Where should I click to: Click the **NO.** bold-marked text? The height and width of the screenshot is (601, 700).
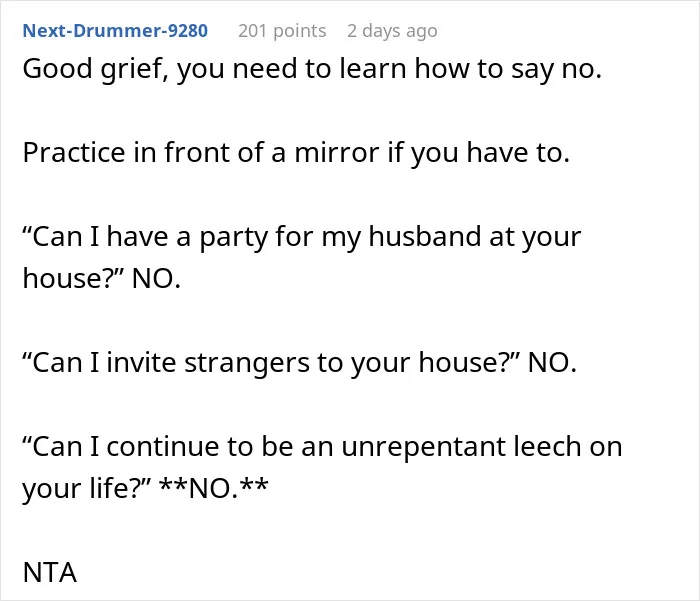[x=214, y=488]
